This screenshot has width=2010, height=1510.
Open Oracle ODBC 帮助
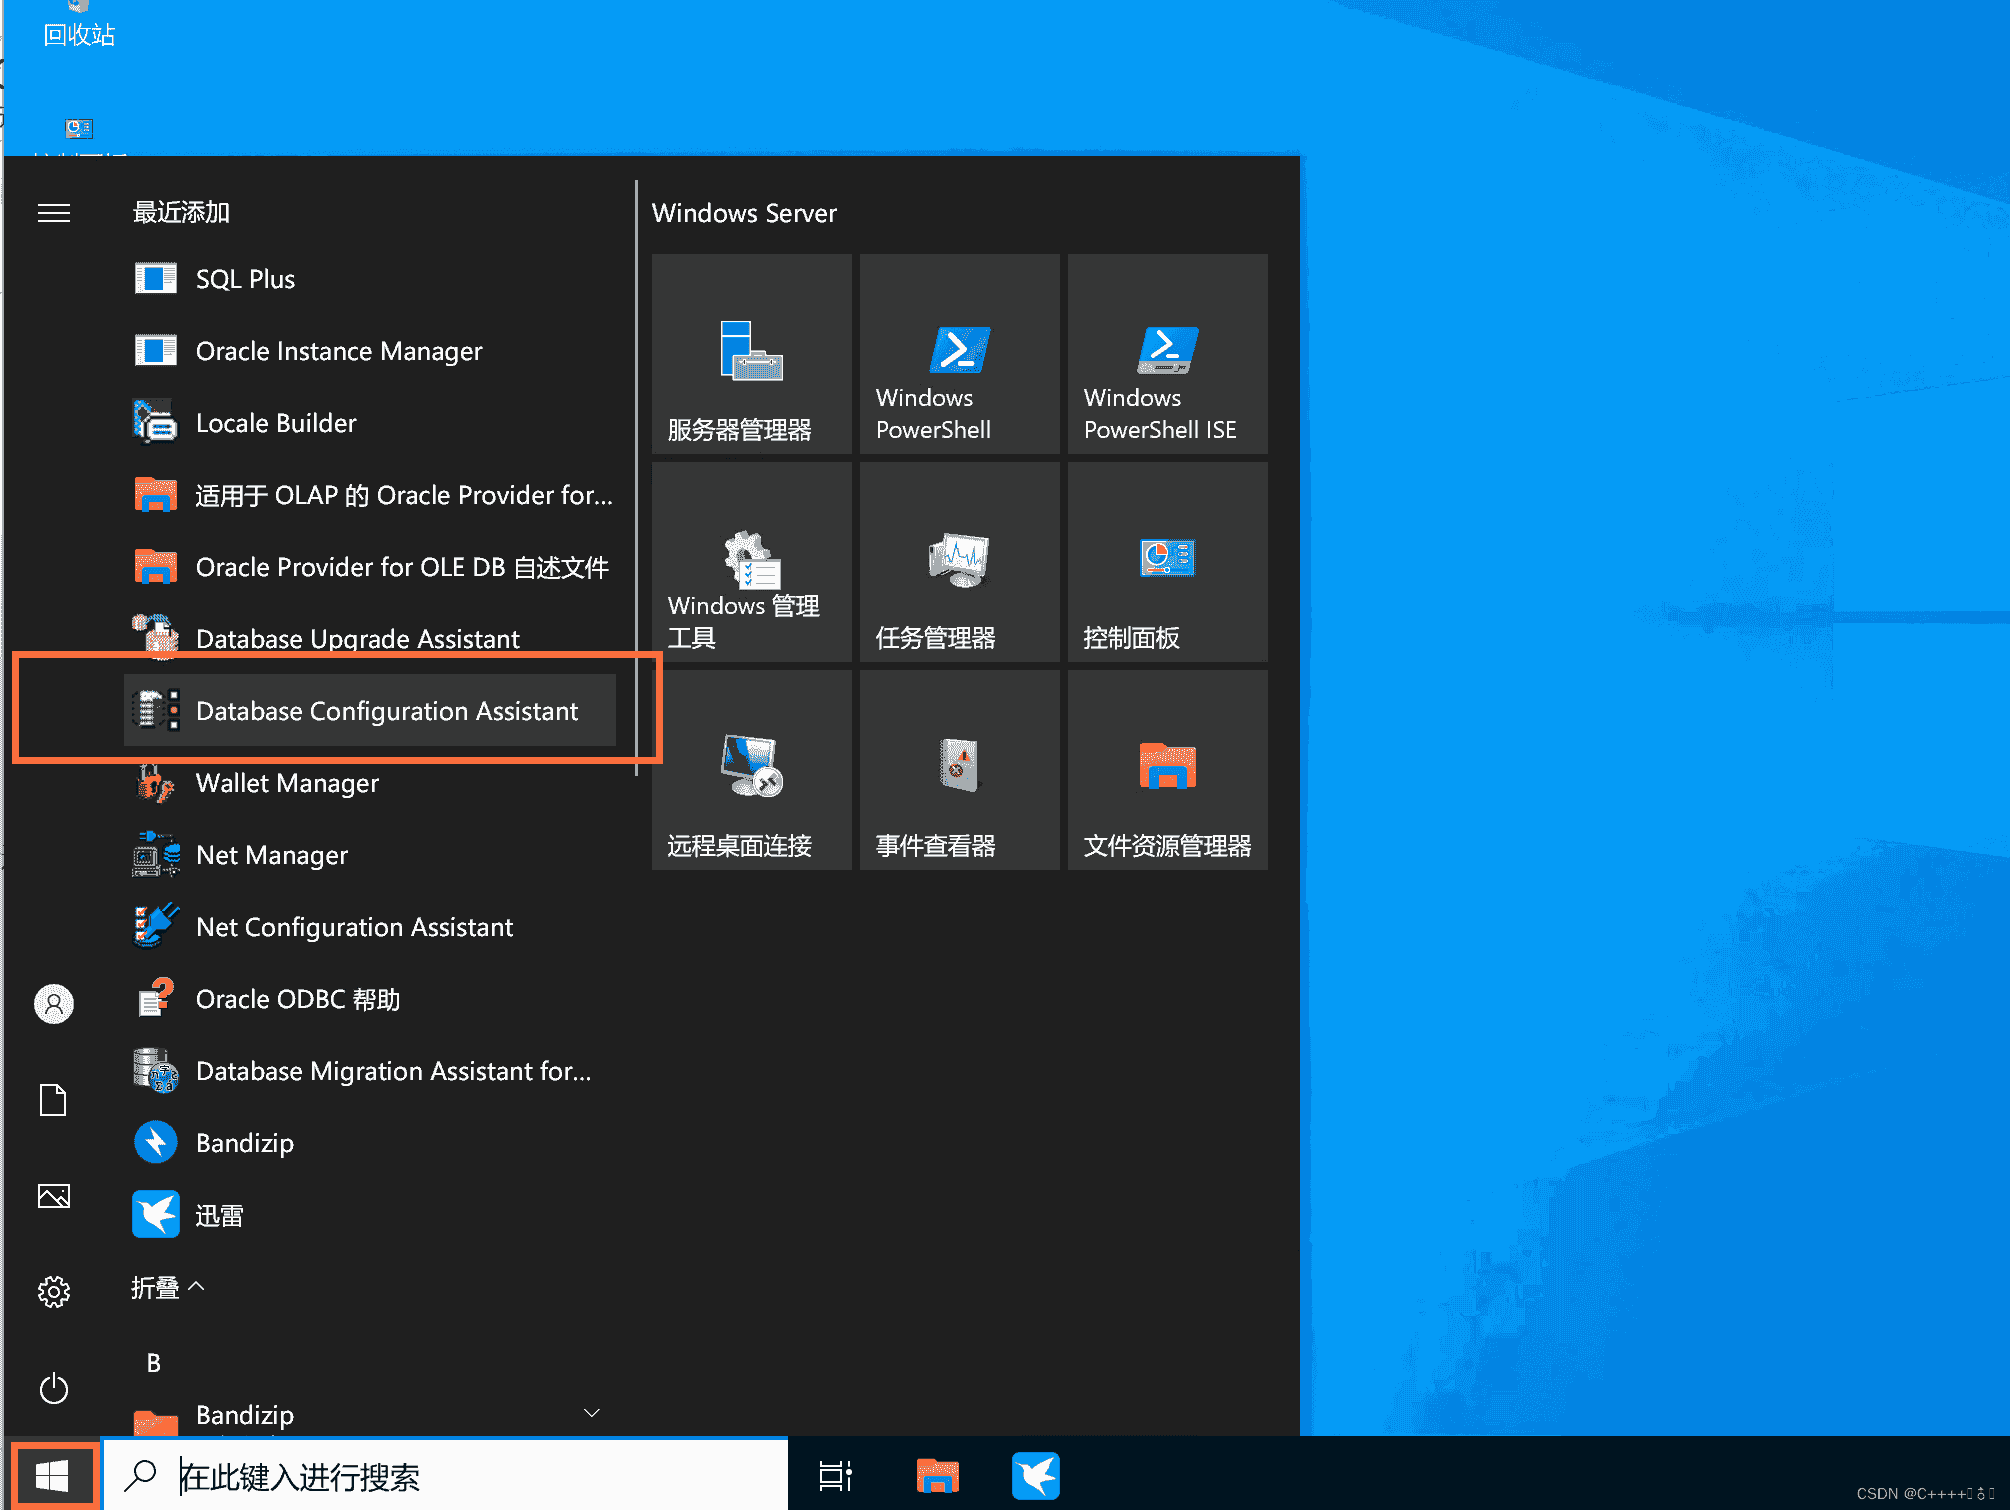[370, 999]
